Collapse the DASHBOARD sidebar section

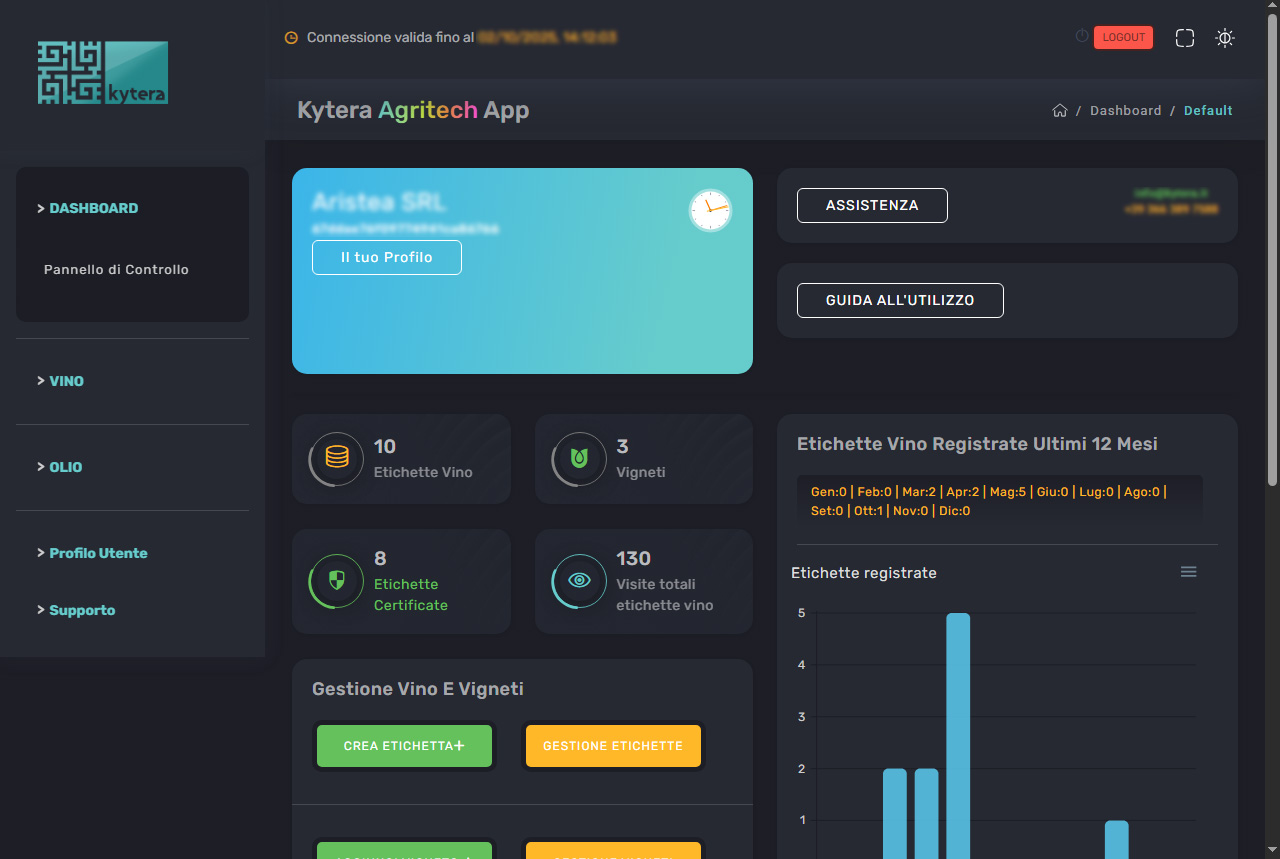[93, 208]
